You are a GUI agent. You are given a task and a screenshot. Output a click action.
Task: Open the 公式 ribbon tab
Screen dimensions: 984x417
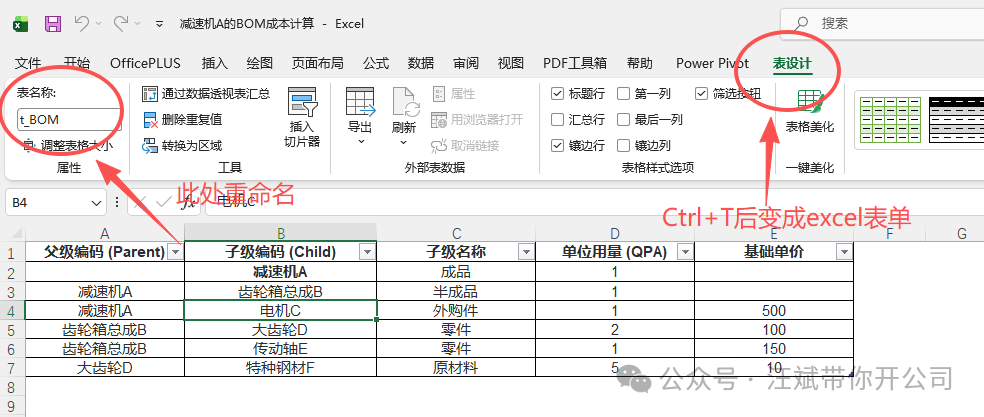click(376, 63)
